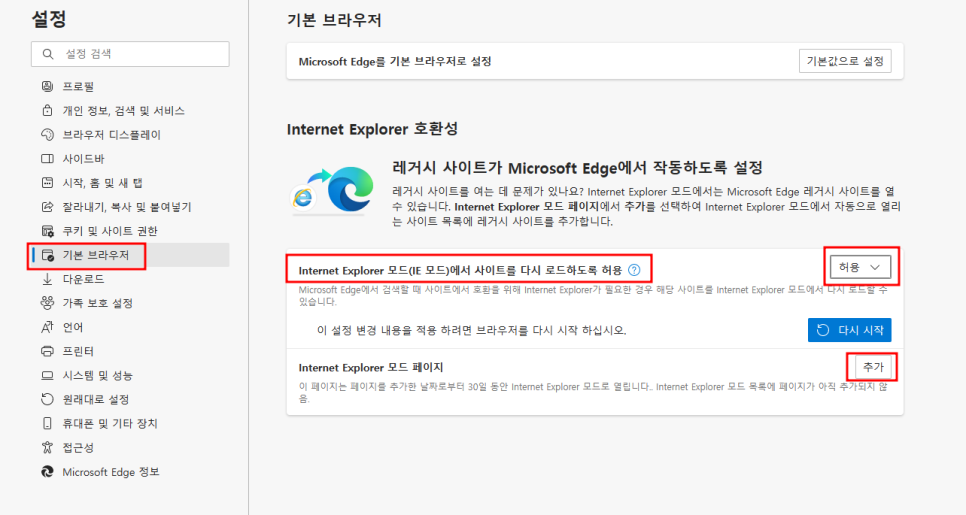Click the lock icon beside 개인 정보, 검색 및 서비스
This screenshot has height=515, width=966.
tap(47, 110)
